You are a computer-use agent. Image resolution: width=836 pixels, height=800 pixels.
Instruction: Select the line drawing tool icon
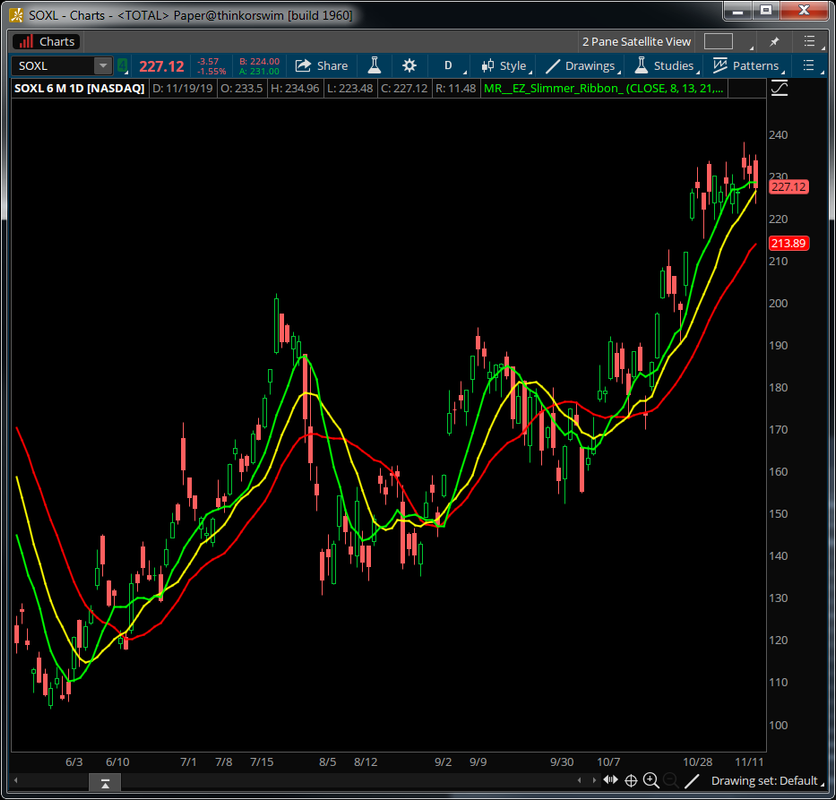pyautogui.click(x=692, y=781)
